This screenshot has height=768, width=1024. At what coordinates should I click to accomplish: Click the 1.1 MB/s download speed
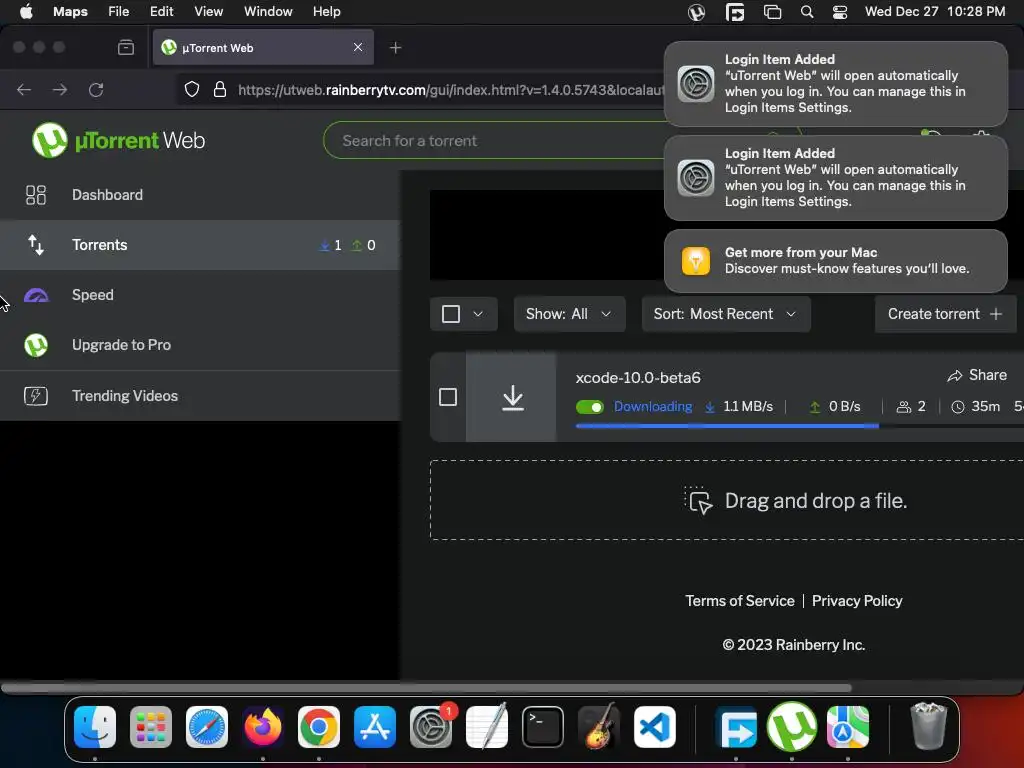coord(748,407)
